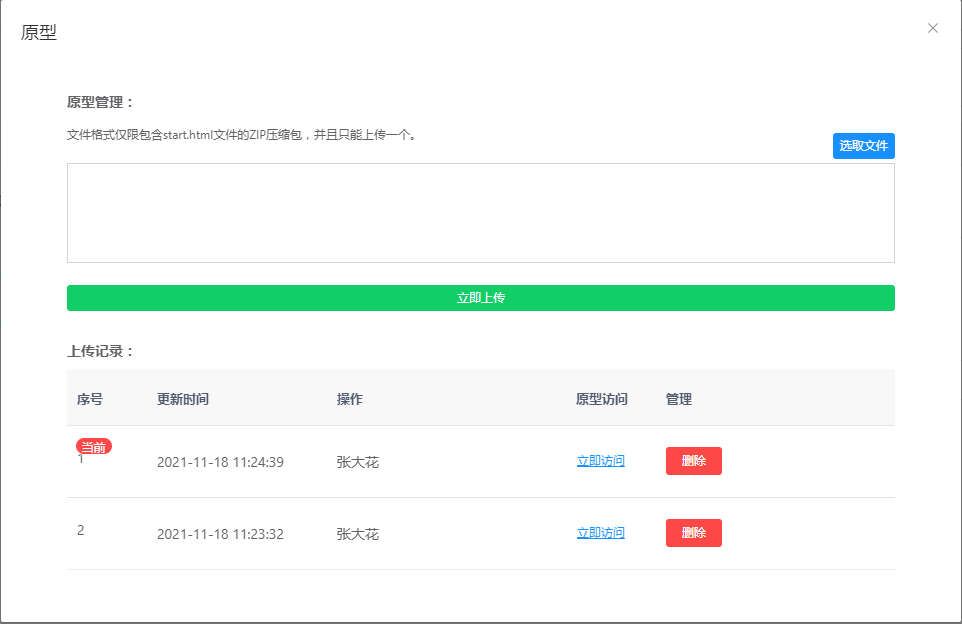Click the 选取文件 button
The image size is (962, 624).
point(863,146)
